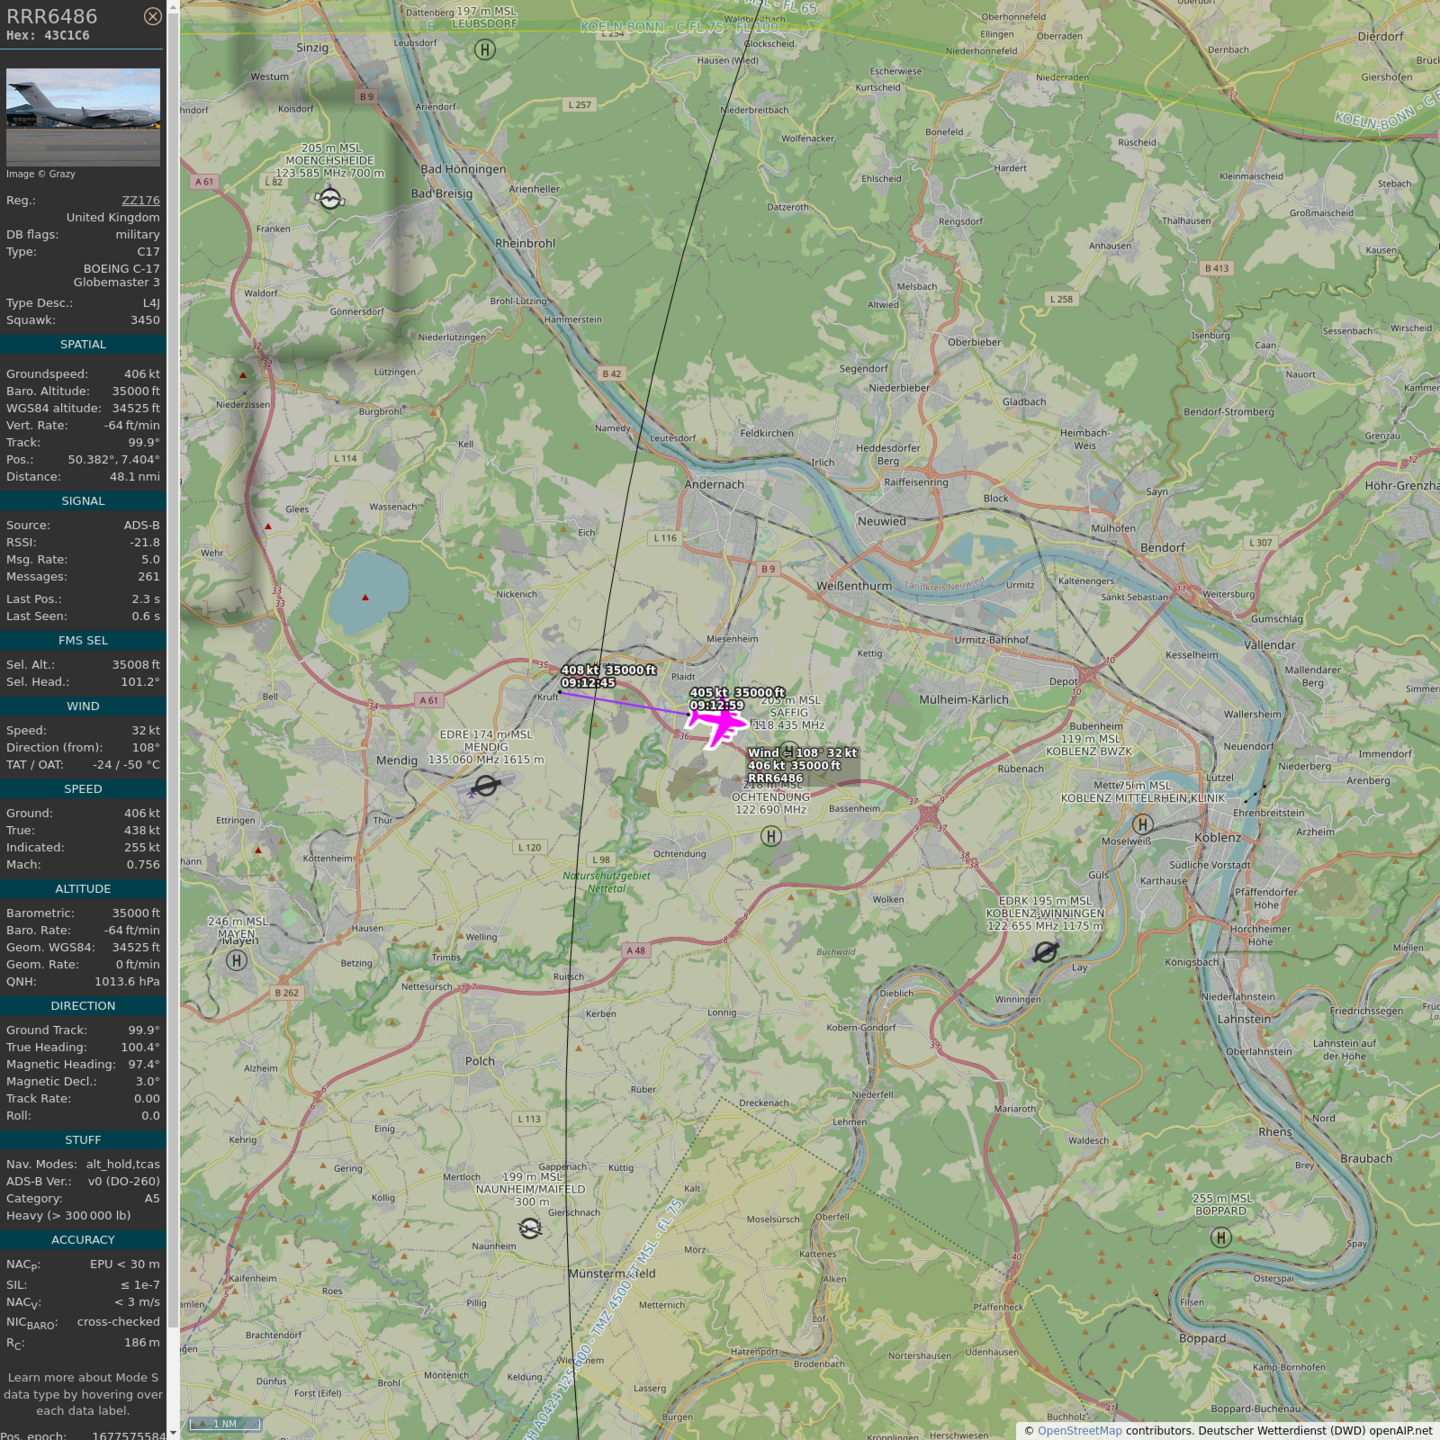
Task: Click the 09:12:45 track point label
Action: [588, 683]
